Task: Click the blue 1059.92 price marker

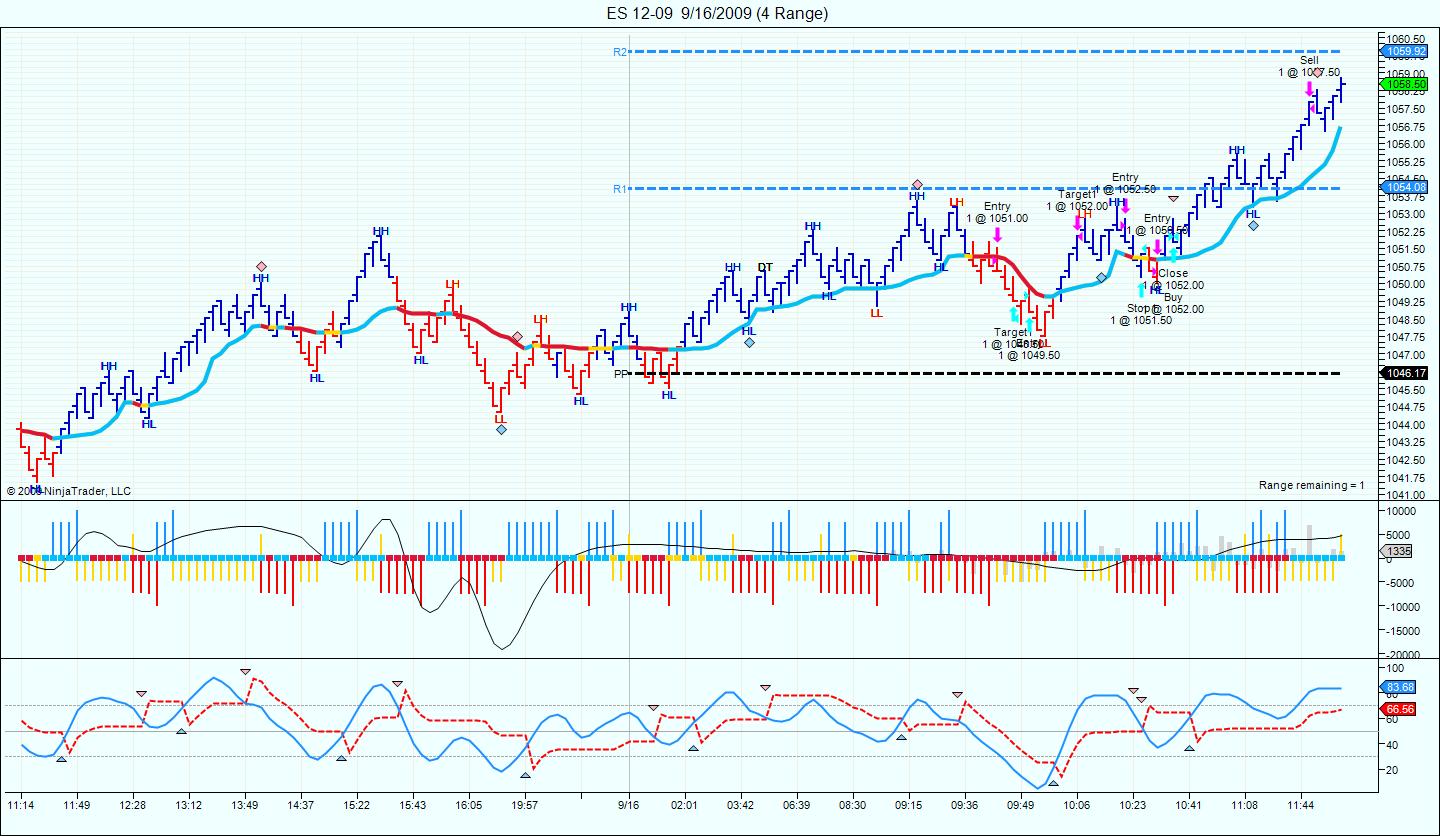Action: pyautogui.click(x=1403, y=51)
